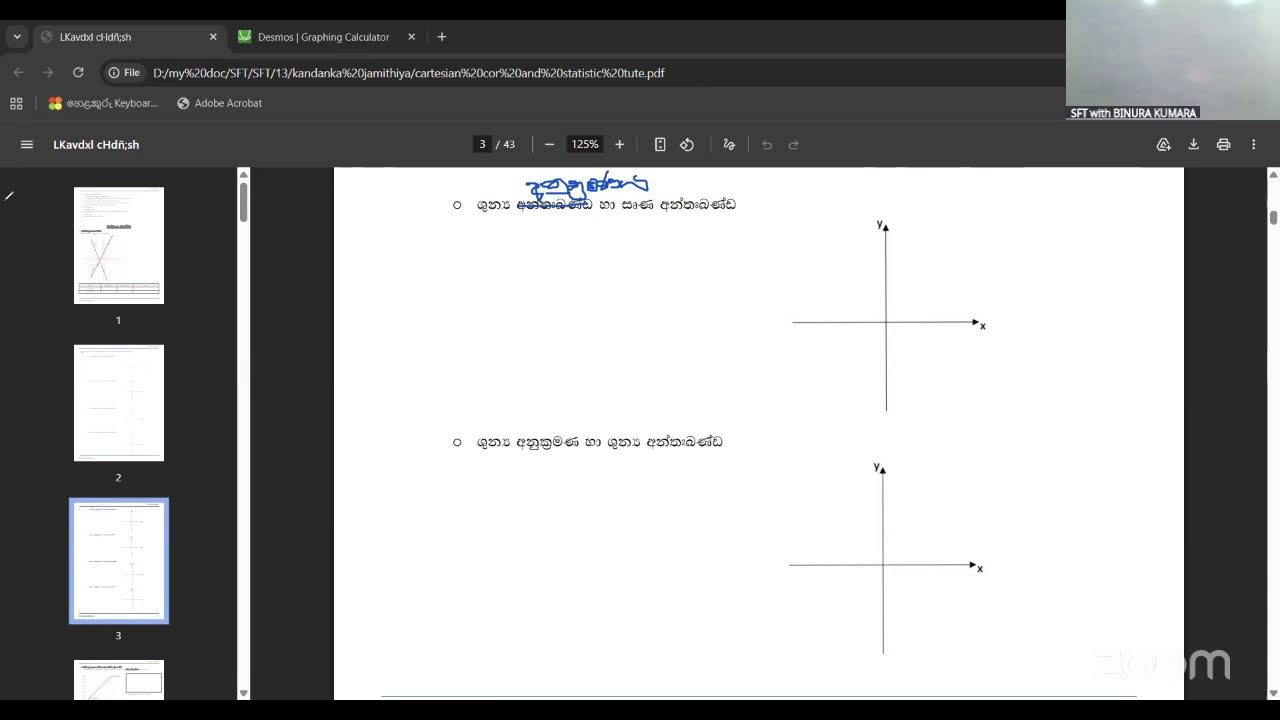Focus the address bar with PDF path
The width and height of the screenshot is (1280, 720).
[409, 73]
